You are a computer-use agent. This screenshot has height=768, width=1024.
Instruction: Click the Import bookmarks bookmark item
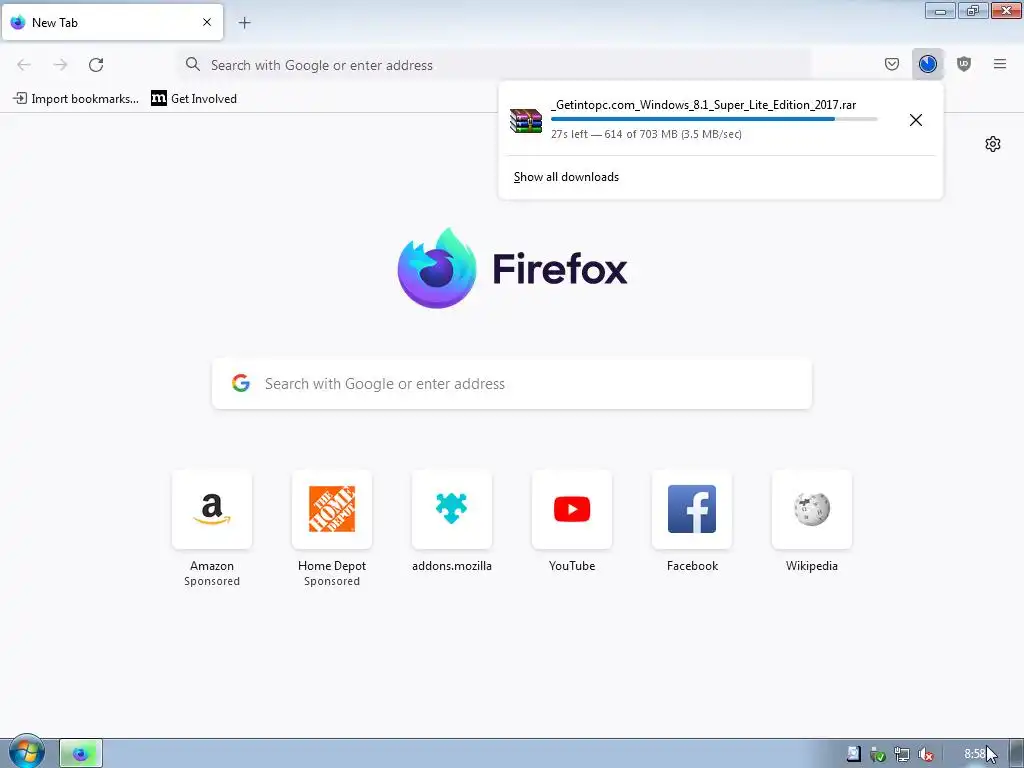point(76,99)
